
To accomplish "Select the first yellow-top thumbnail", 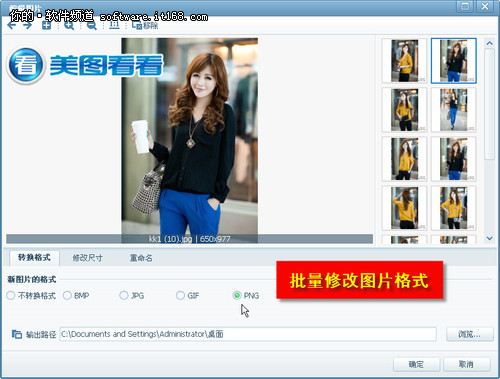I will click(404, 61).
